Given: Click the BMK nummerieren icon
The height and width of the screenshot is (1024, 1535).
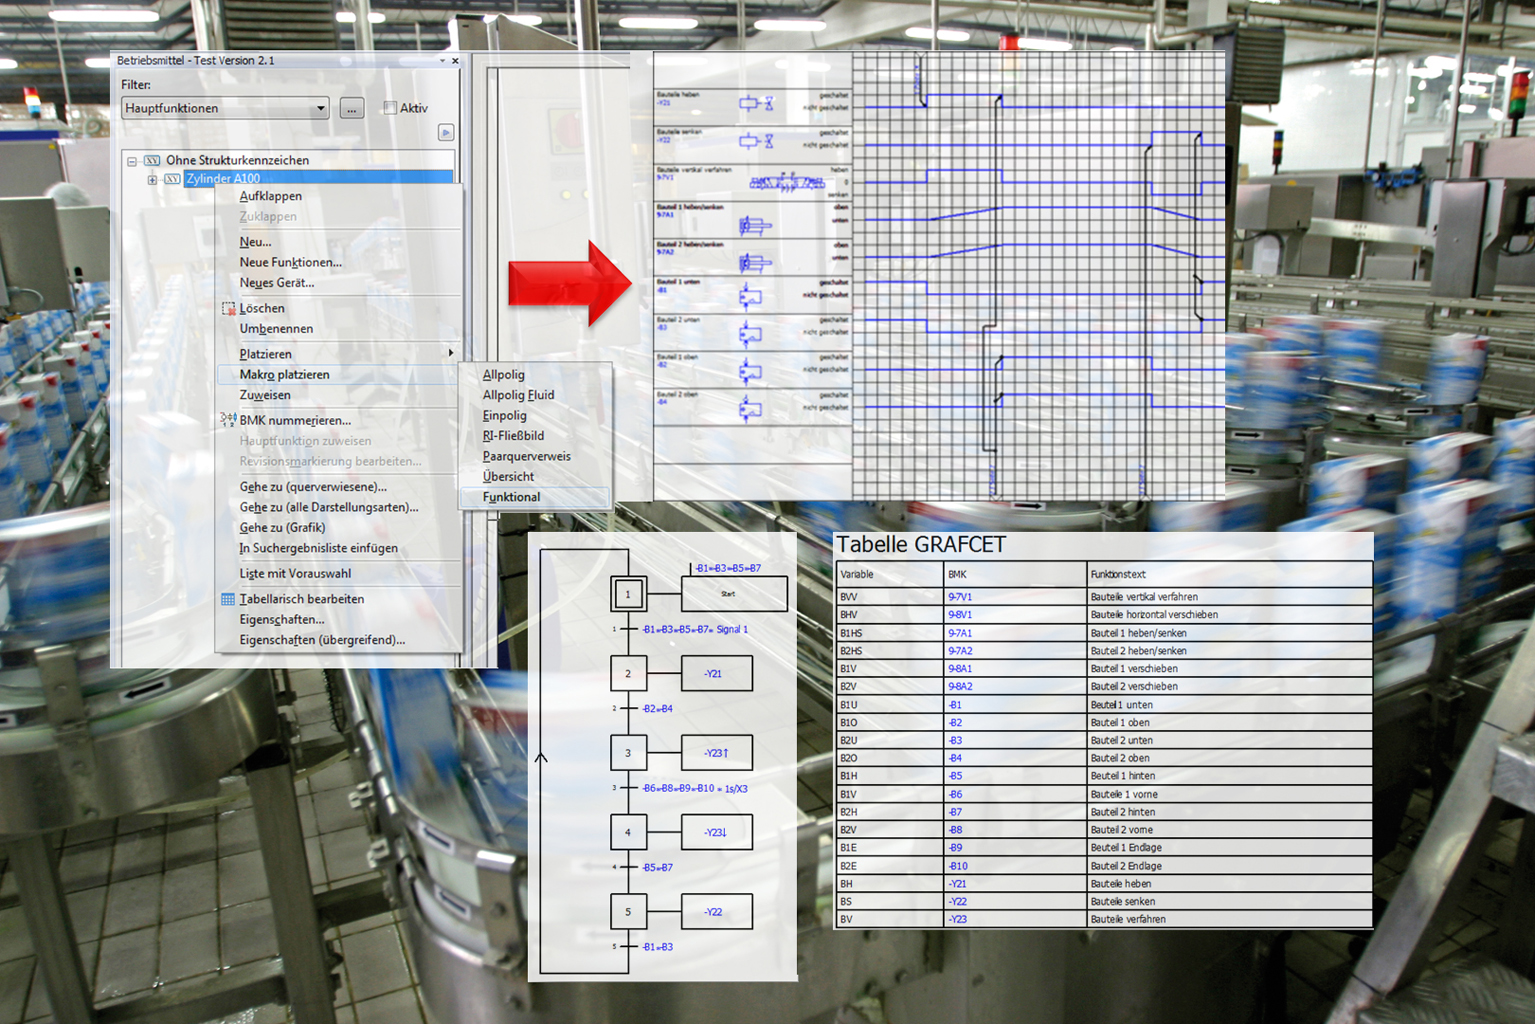Looking at the screenshot, I should (x=228, y=420).
